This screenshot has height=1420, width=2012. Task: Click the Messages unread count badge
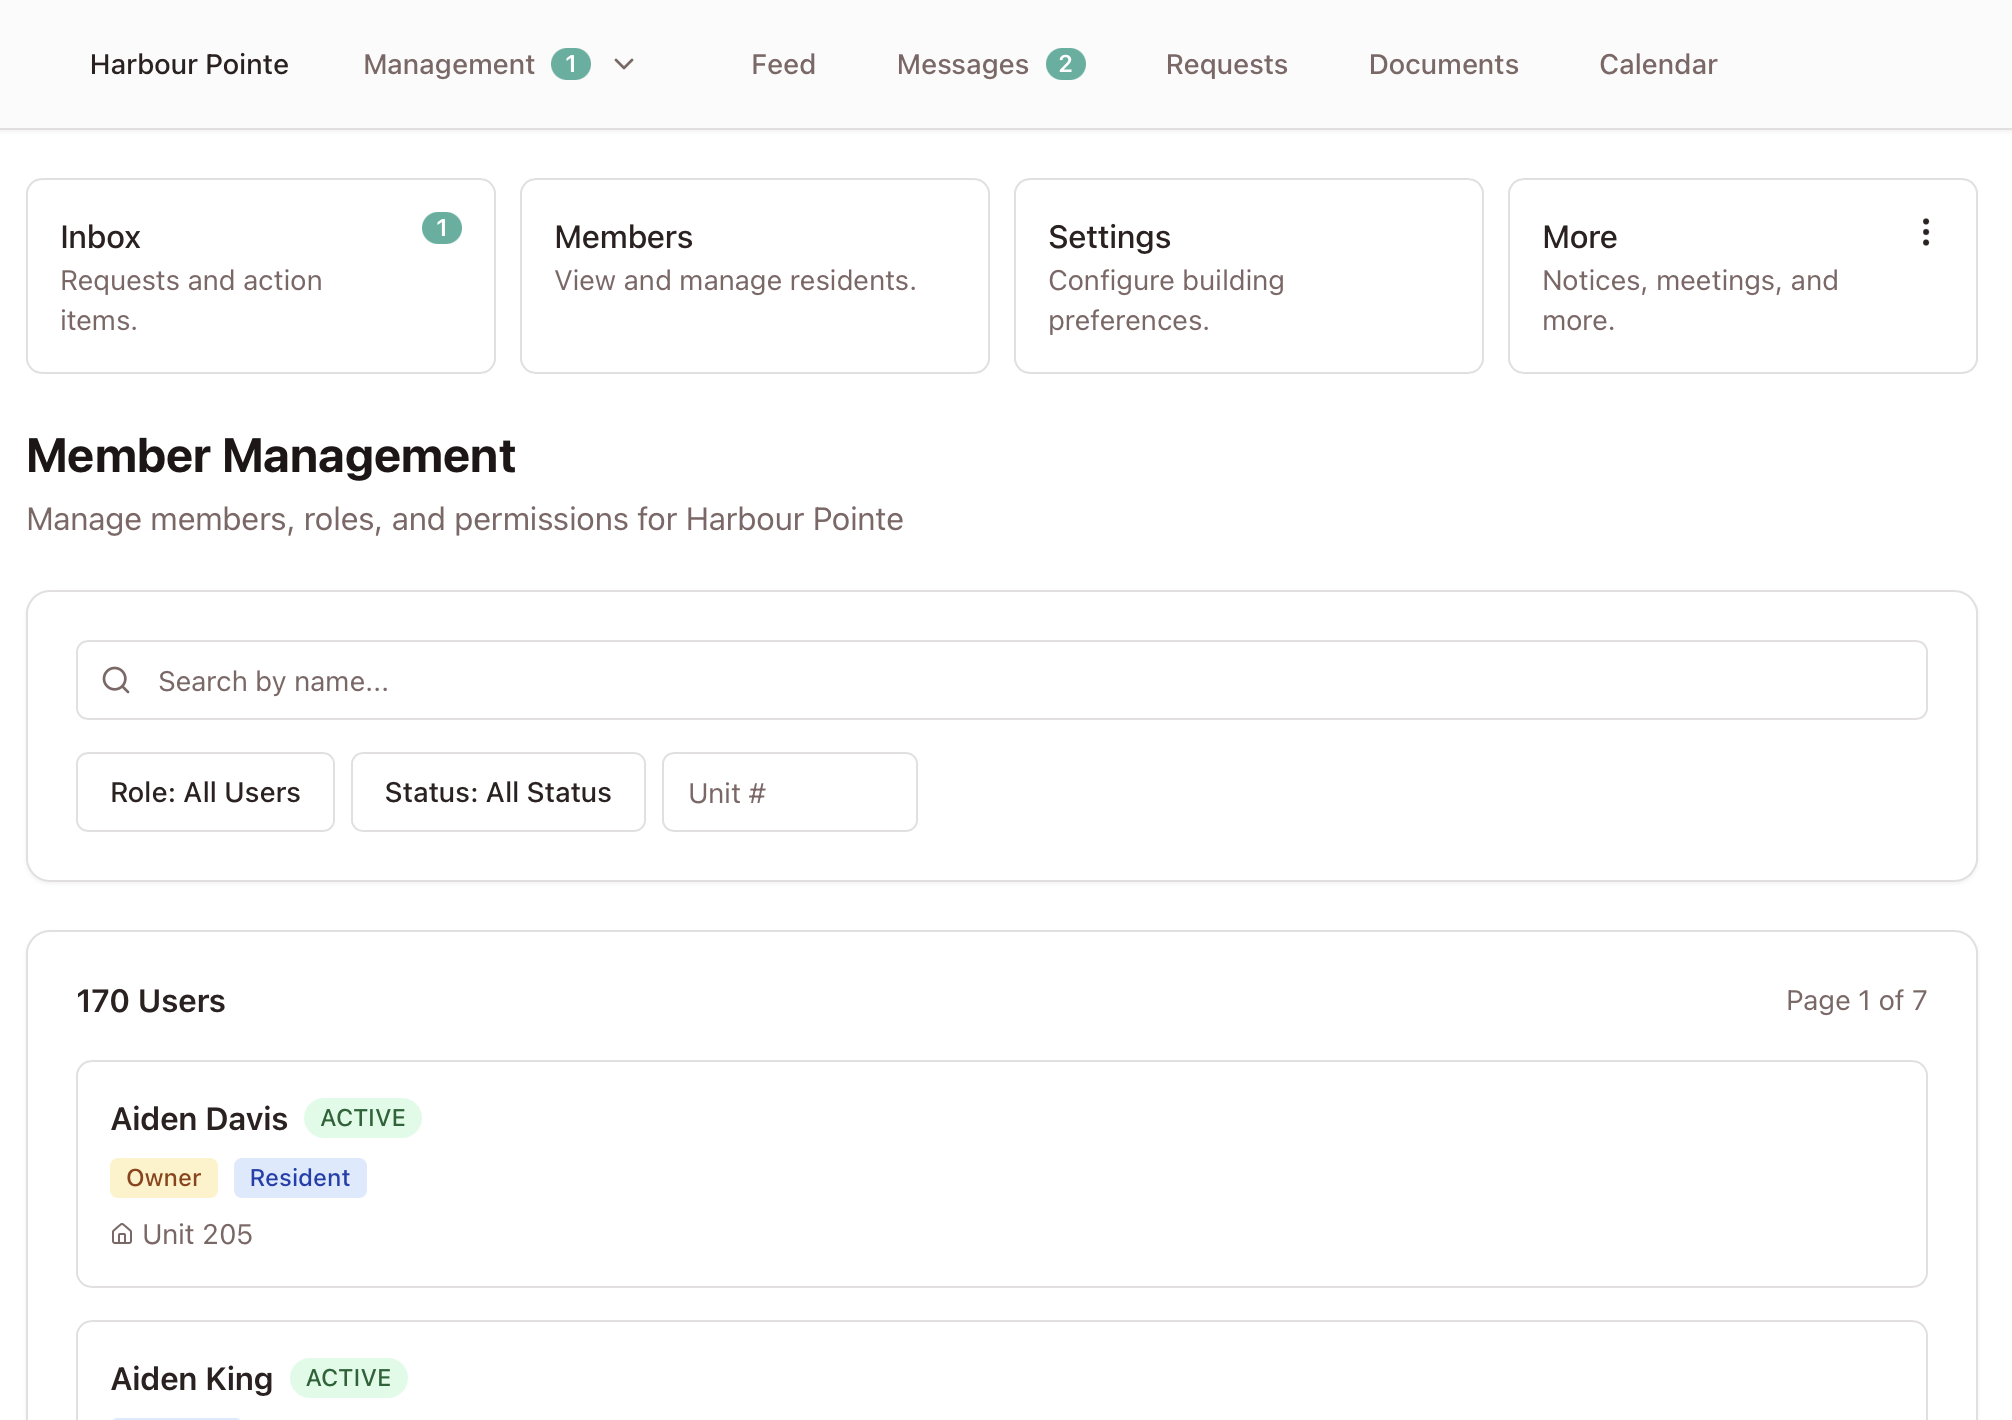1065,64
